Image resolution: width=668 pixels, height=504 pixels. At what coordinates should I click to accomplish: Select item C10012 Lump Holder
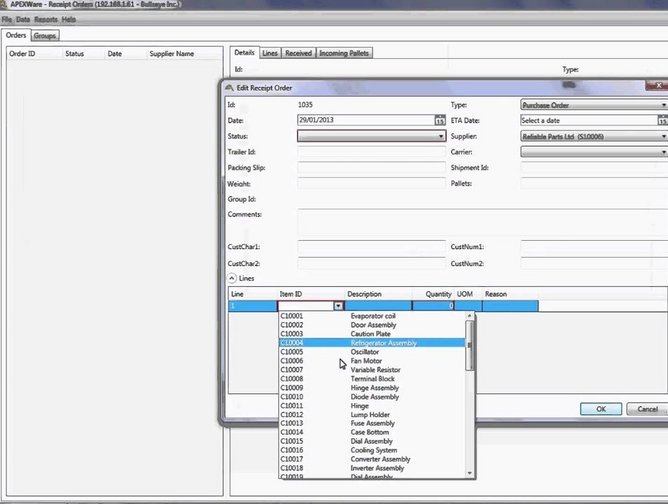point(372,415)
